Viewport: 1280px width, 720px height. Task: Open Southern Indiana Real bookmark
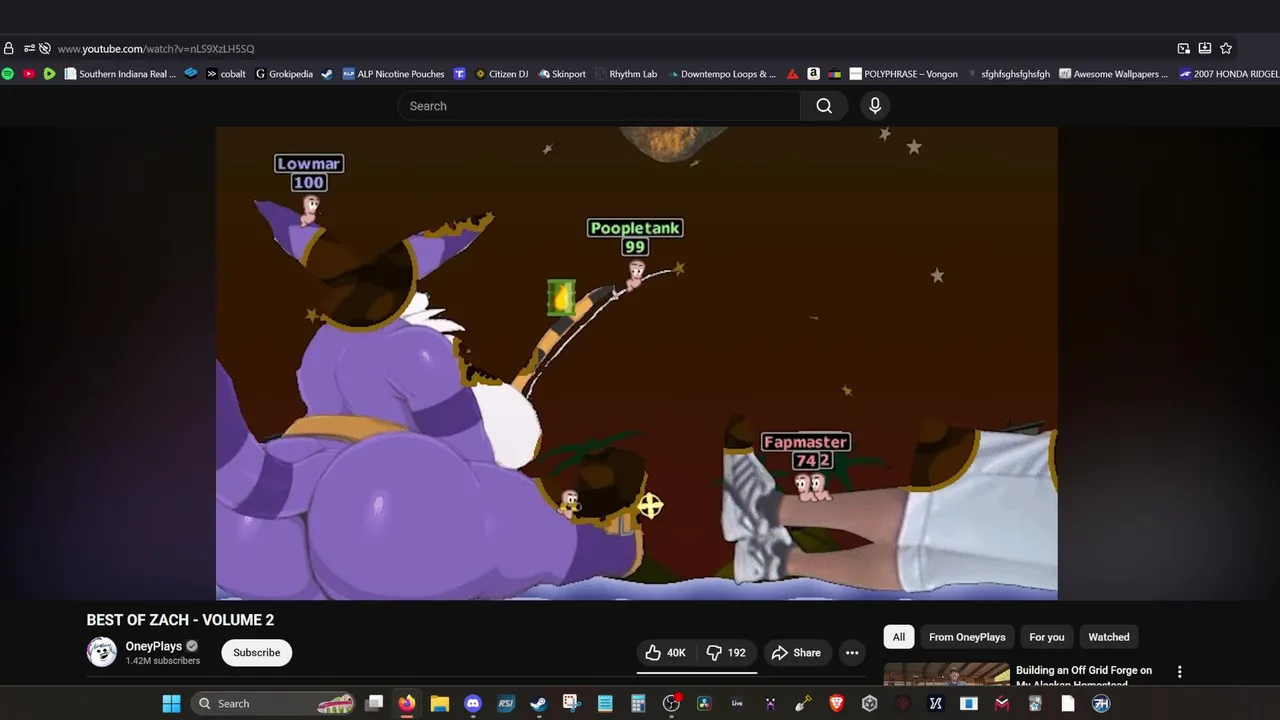click(120, 74)
